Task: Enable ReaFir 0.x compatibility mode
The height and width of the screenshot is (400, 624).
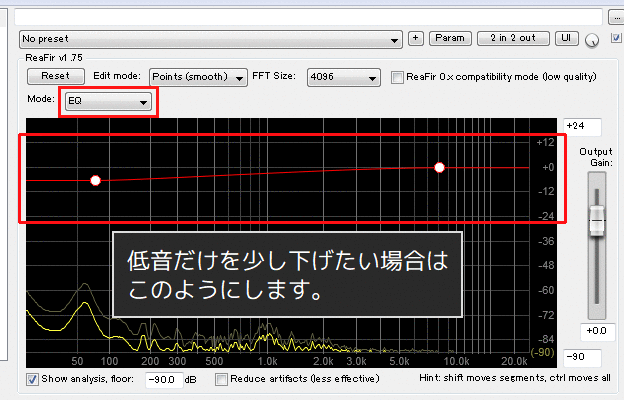Action: (398, 77)
